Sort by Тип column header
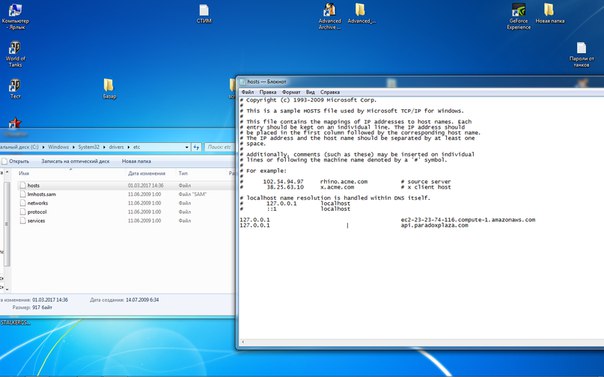 [x=183, y=173]
